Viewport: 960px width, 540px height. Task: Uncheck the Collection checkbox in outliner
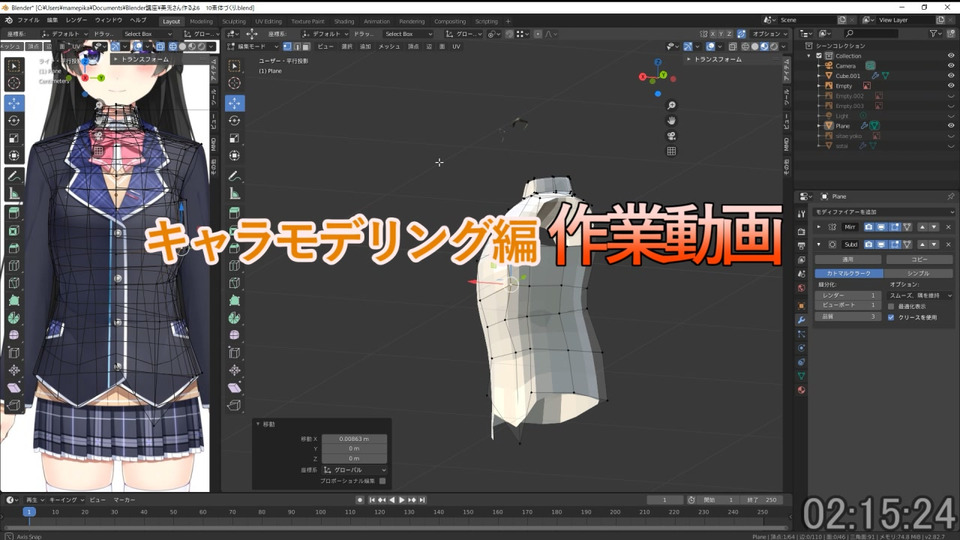tap(819, 56)
